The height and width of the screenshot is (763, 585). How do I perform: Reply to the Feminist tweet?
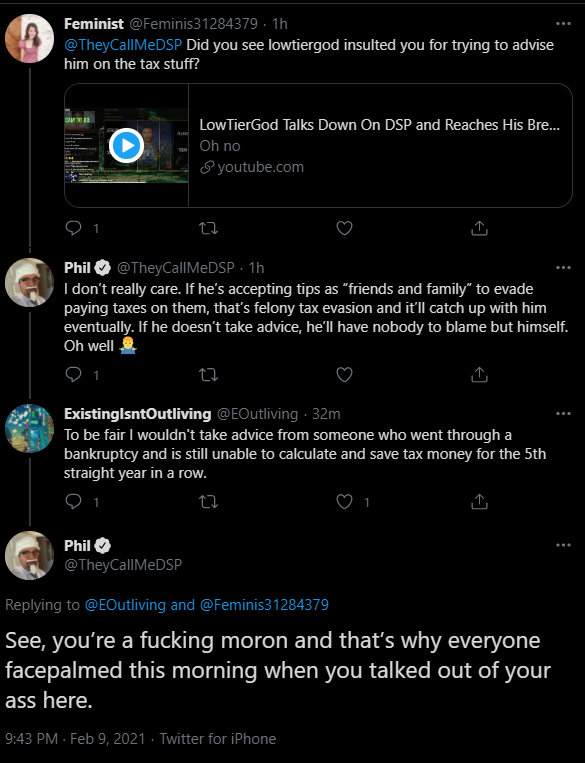(x=73, y=228)
